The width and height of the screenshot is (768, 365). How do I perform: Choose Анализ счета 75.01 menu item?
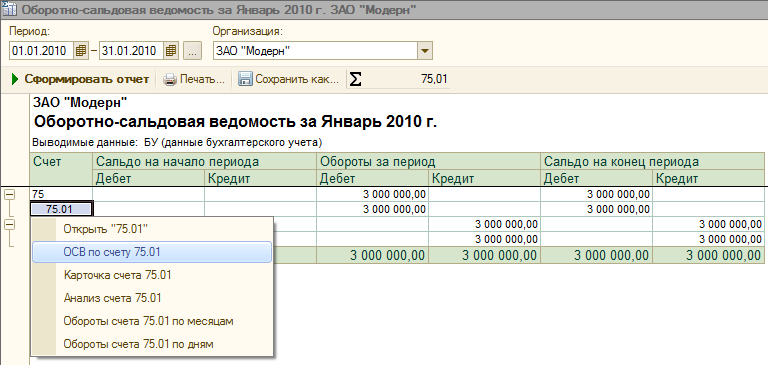(x=151, y=298)
